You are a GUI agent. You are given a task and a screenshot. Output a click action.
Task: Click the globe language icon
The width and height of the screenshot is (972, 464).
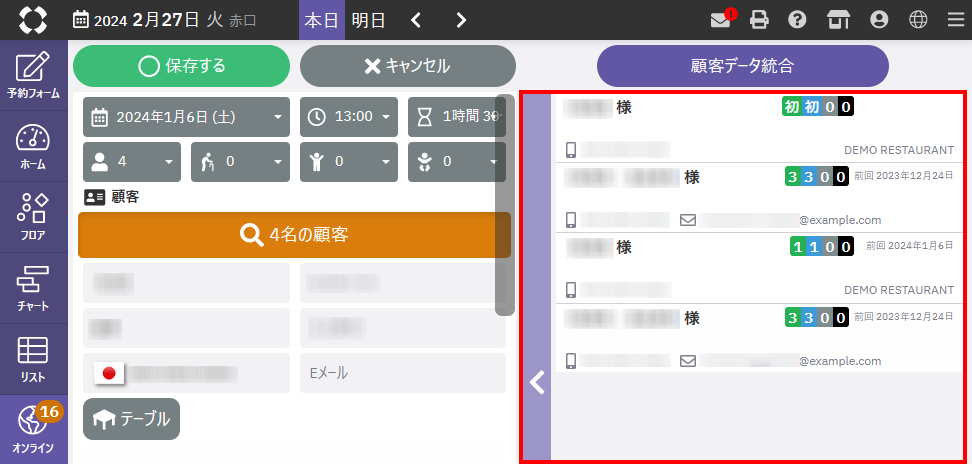click(918, 19)
